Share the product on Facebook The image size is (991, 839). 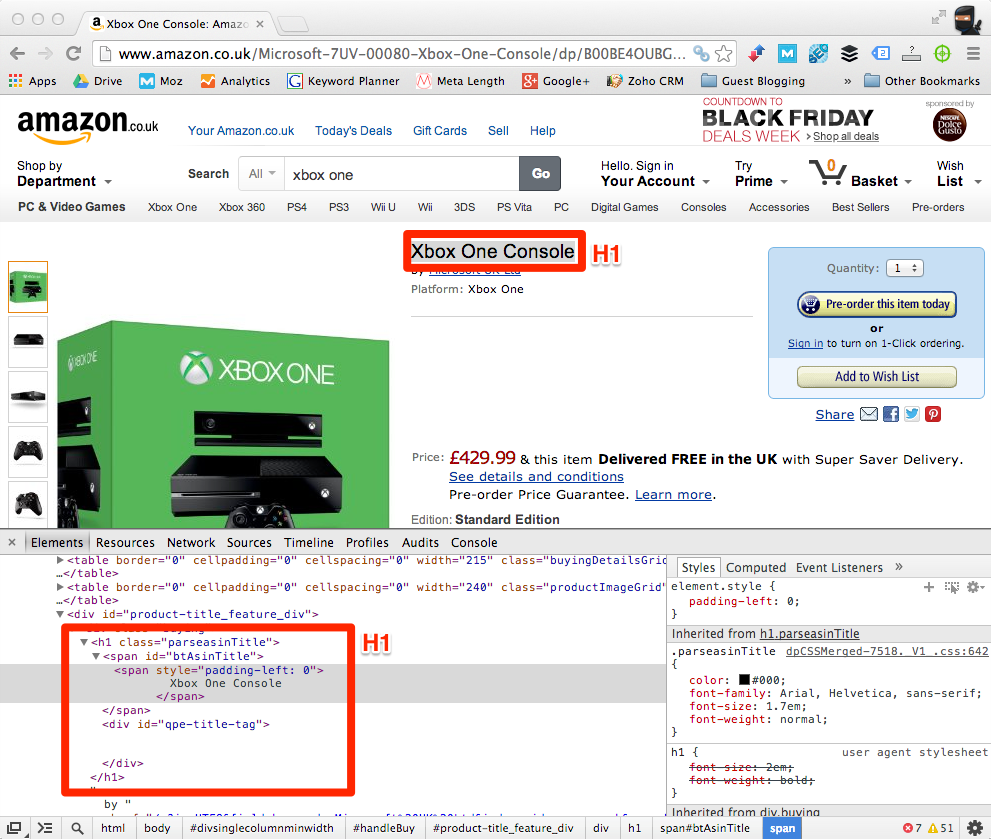(x=891, y=414)
